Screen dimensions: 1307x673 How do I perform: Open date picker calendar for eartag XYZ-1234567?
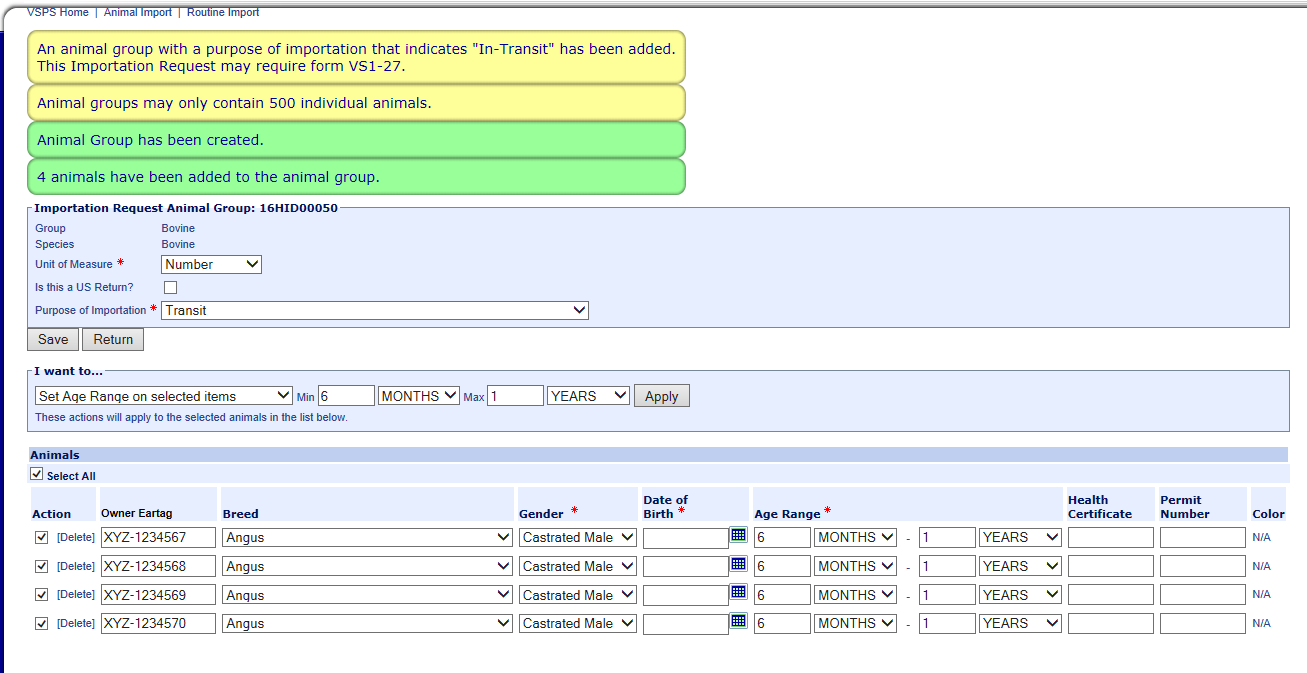tap(739, 535)
